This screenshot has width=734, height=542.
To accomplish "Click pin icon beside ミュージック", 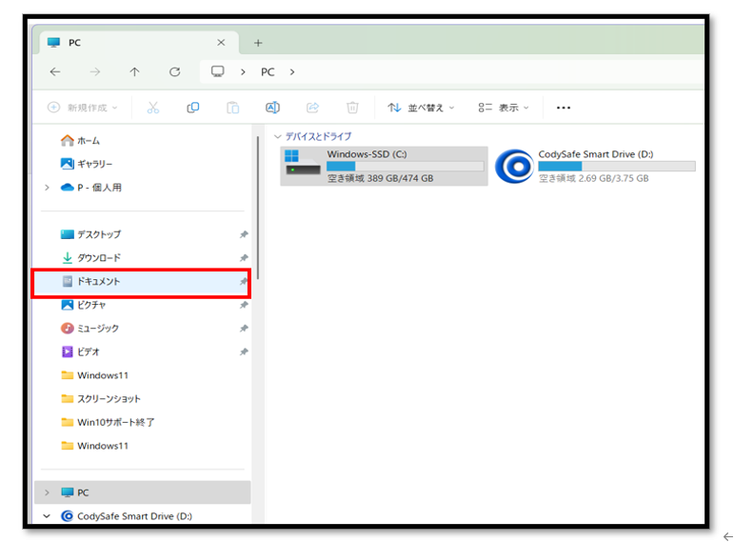I will 243,329.
